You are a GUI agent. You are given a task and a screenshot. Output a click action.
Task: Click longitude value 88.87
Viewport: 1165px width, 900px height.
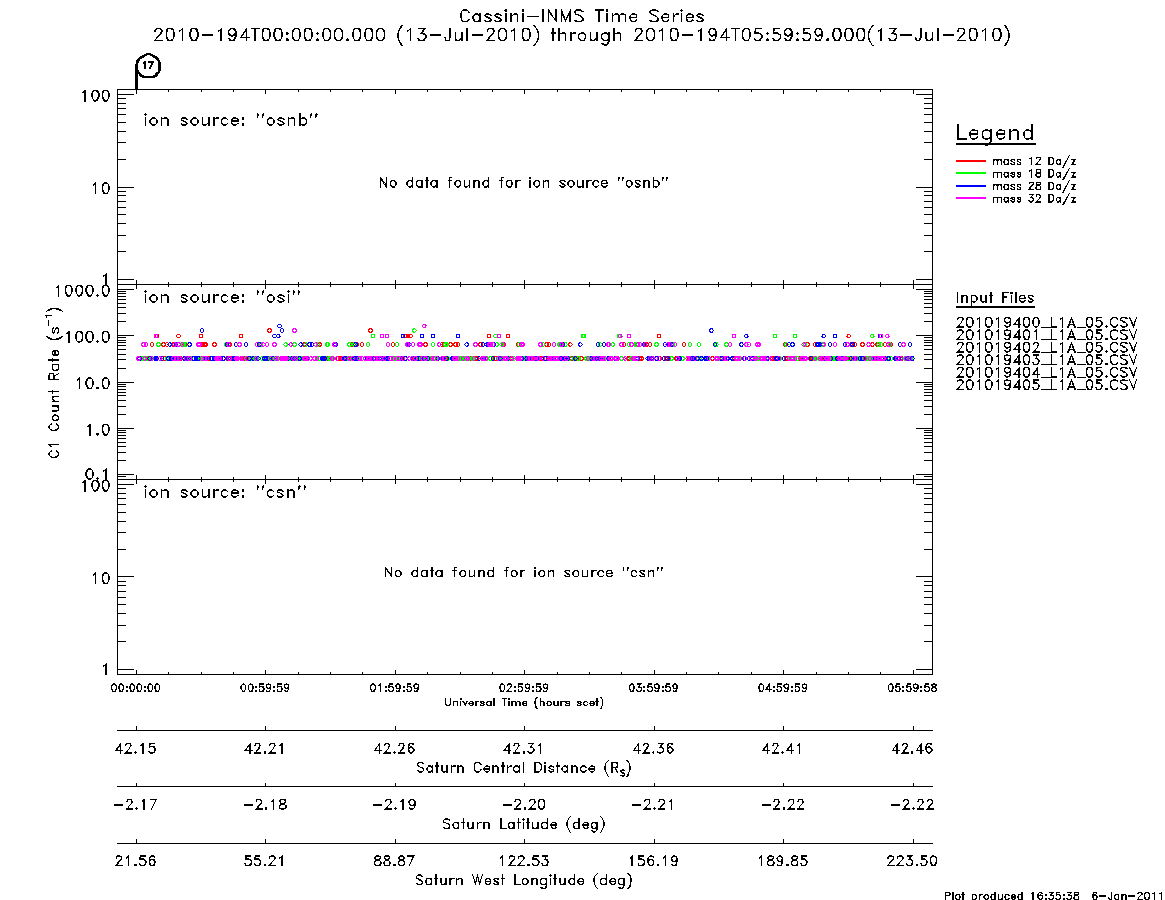click(x=395, y=861)
